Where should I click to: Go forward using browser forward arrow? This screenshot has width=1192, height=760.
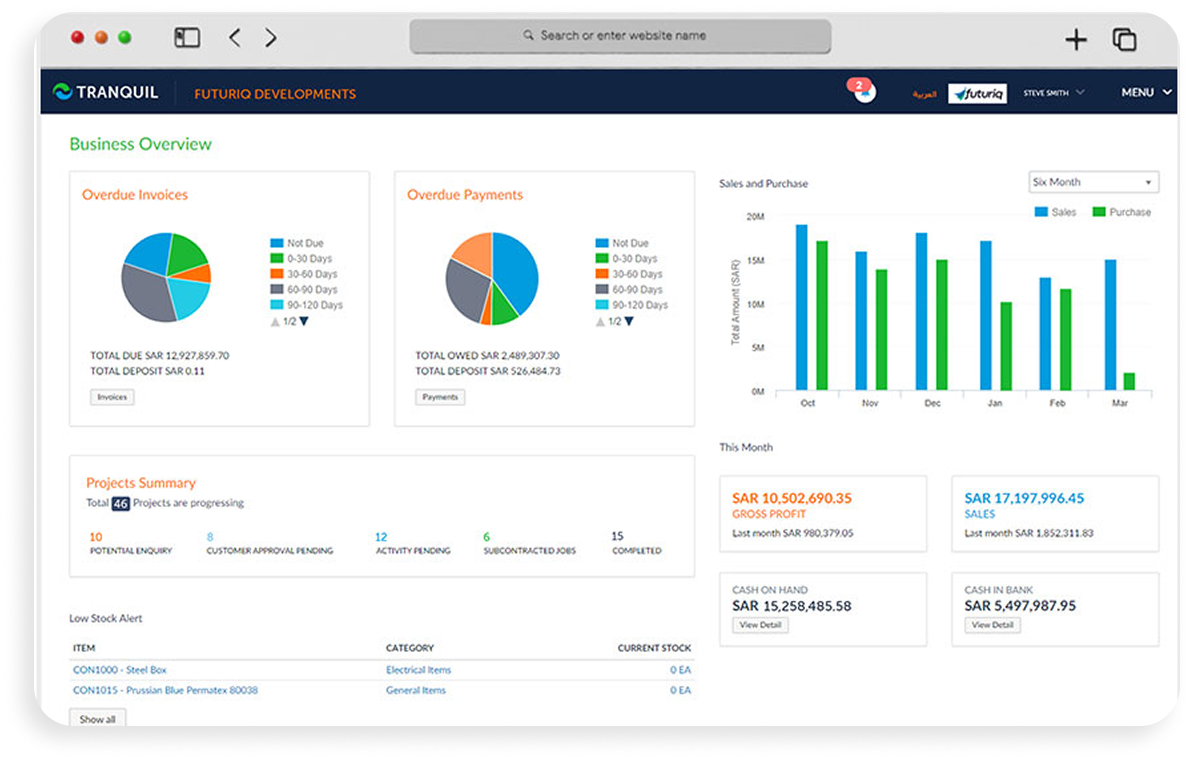(x=270, y=38)
